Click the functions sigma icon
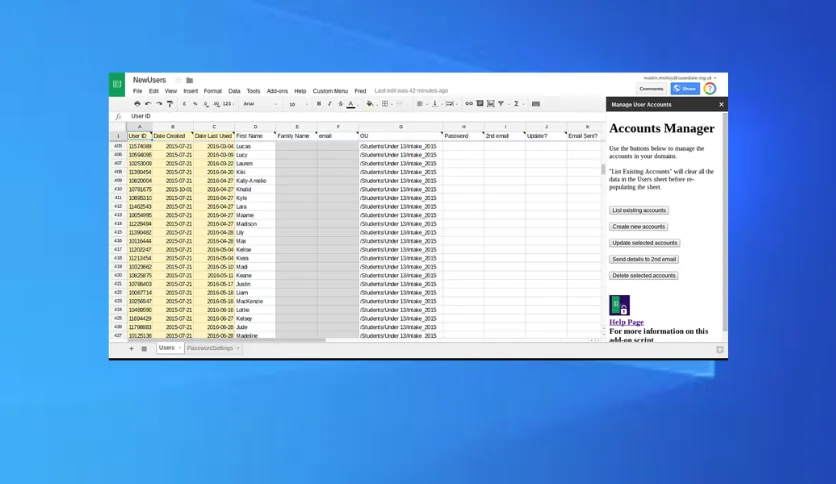Image resolution: width=836 pixels, height=484 pixels. coord(516,104)
